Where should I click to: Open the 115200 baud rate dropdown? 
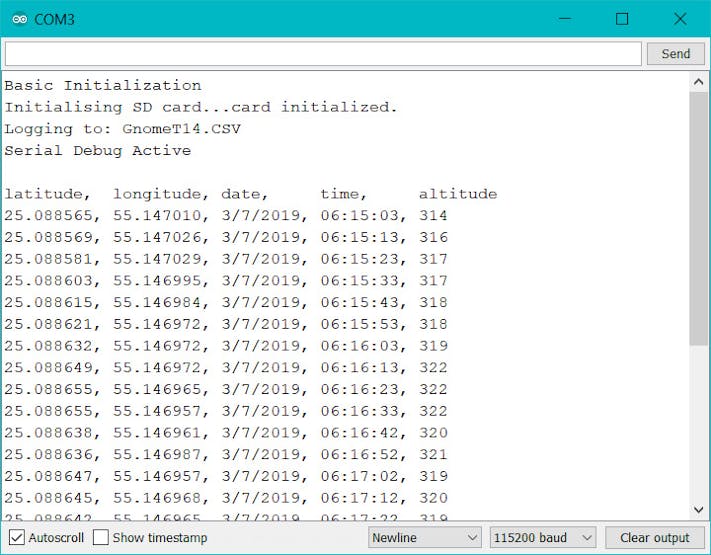pyautogui.click(x=543, y=538)
